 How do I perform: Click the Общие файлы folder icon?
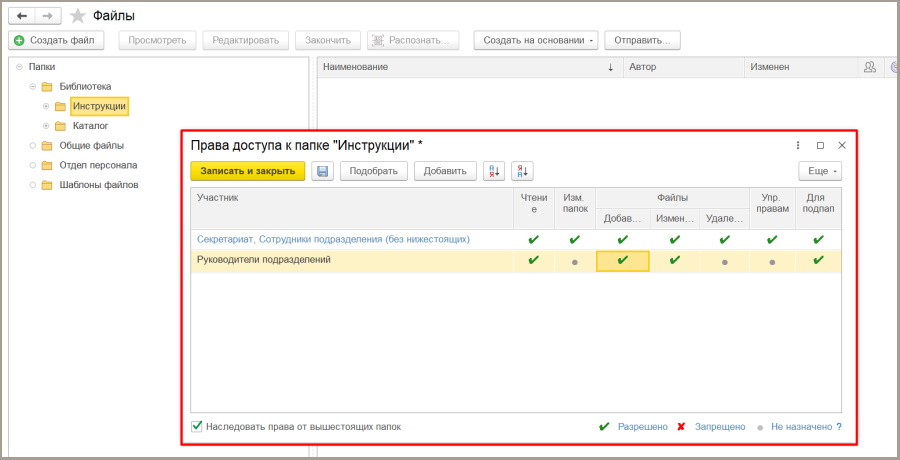[47, 146]
